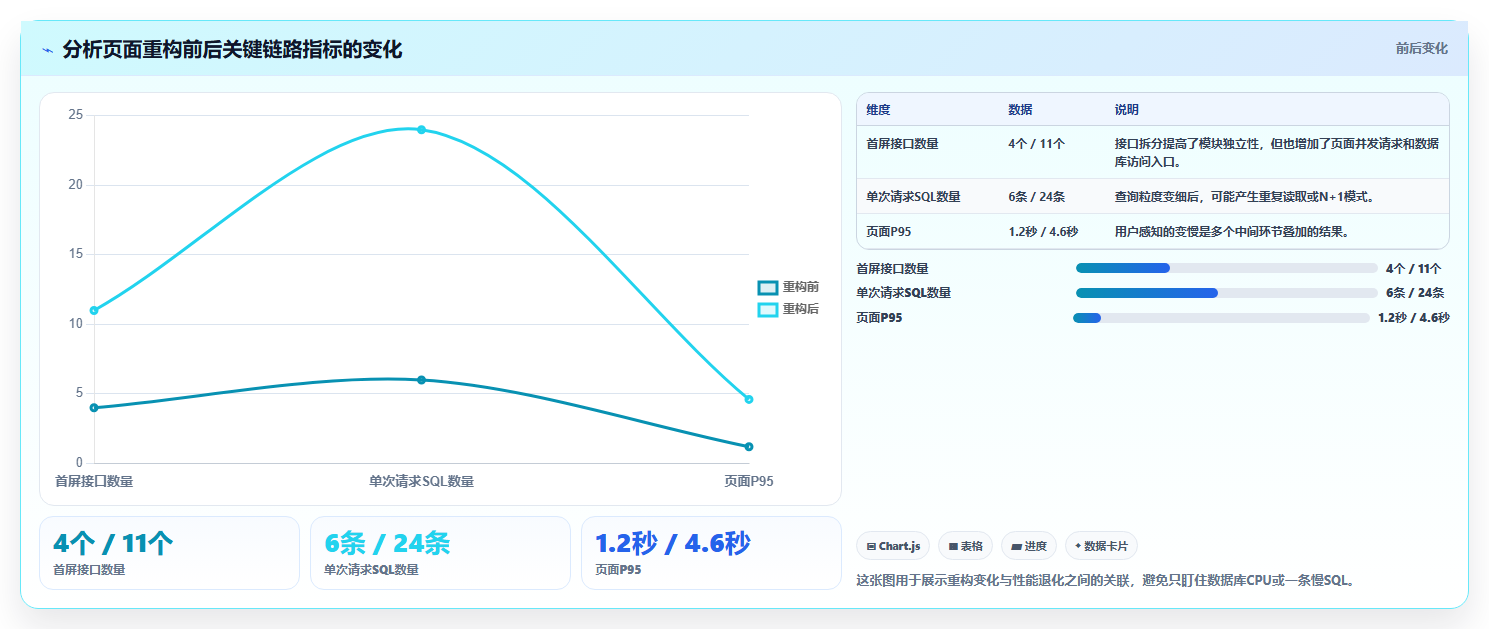Screen dimensions: 1489x629
Task: Click the lightning icon beside the title
Action: click(x=47, y=50)
